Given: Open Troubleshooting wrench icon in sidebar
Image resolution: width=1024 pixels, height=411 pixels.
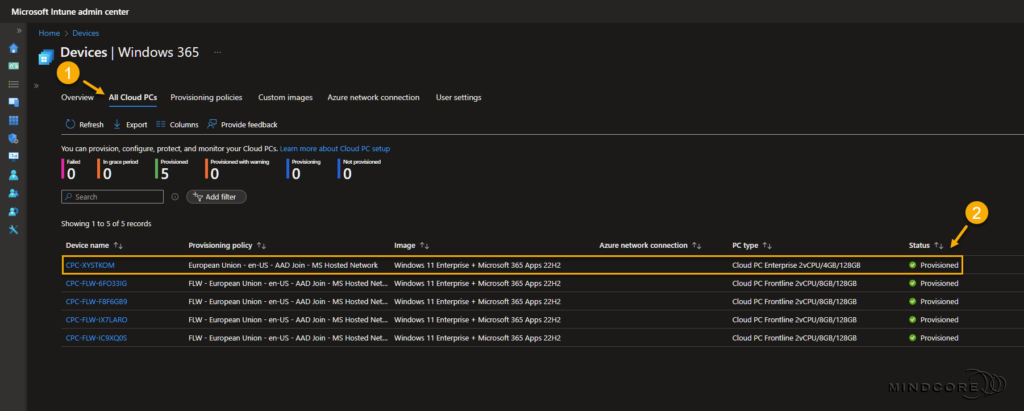Looking at the screenshot, I should pos(14,229).
